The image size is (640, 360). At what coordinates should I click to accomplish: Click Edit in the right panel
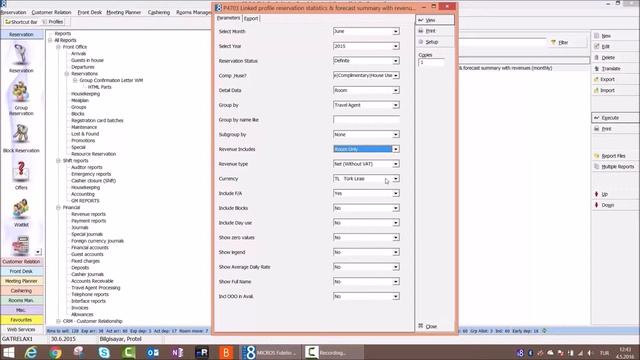[x=615, y=47]
